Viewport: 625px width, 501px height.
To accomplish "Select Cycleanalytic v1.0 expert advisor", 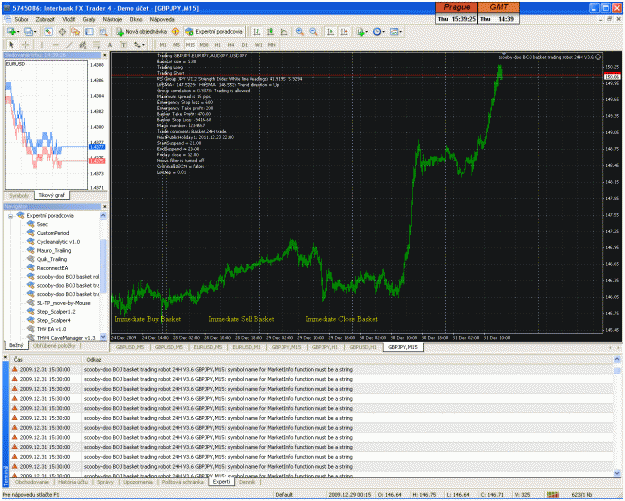I will [x=58, y=242].
